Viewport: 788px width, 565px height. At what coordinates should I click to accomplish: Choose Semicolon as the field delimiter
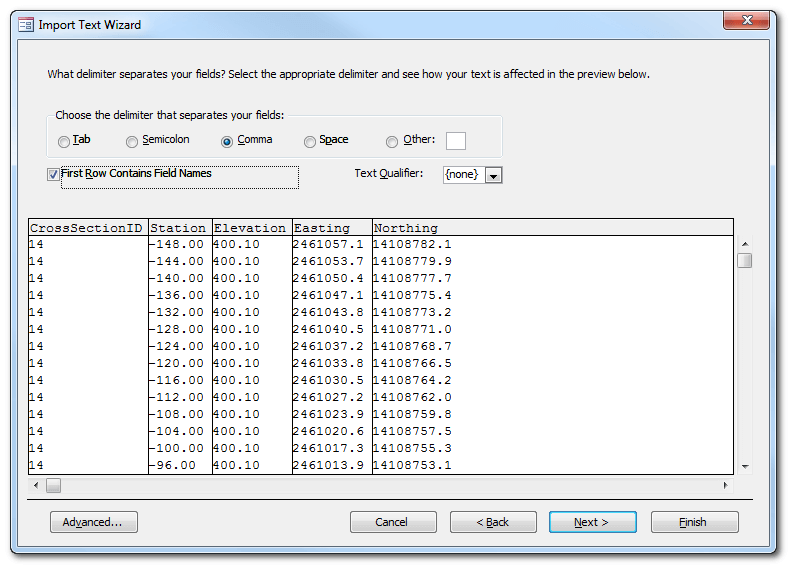pyautogui.click(x=133, y=141)
